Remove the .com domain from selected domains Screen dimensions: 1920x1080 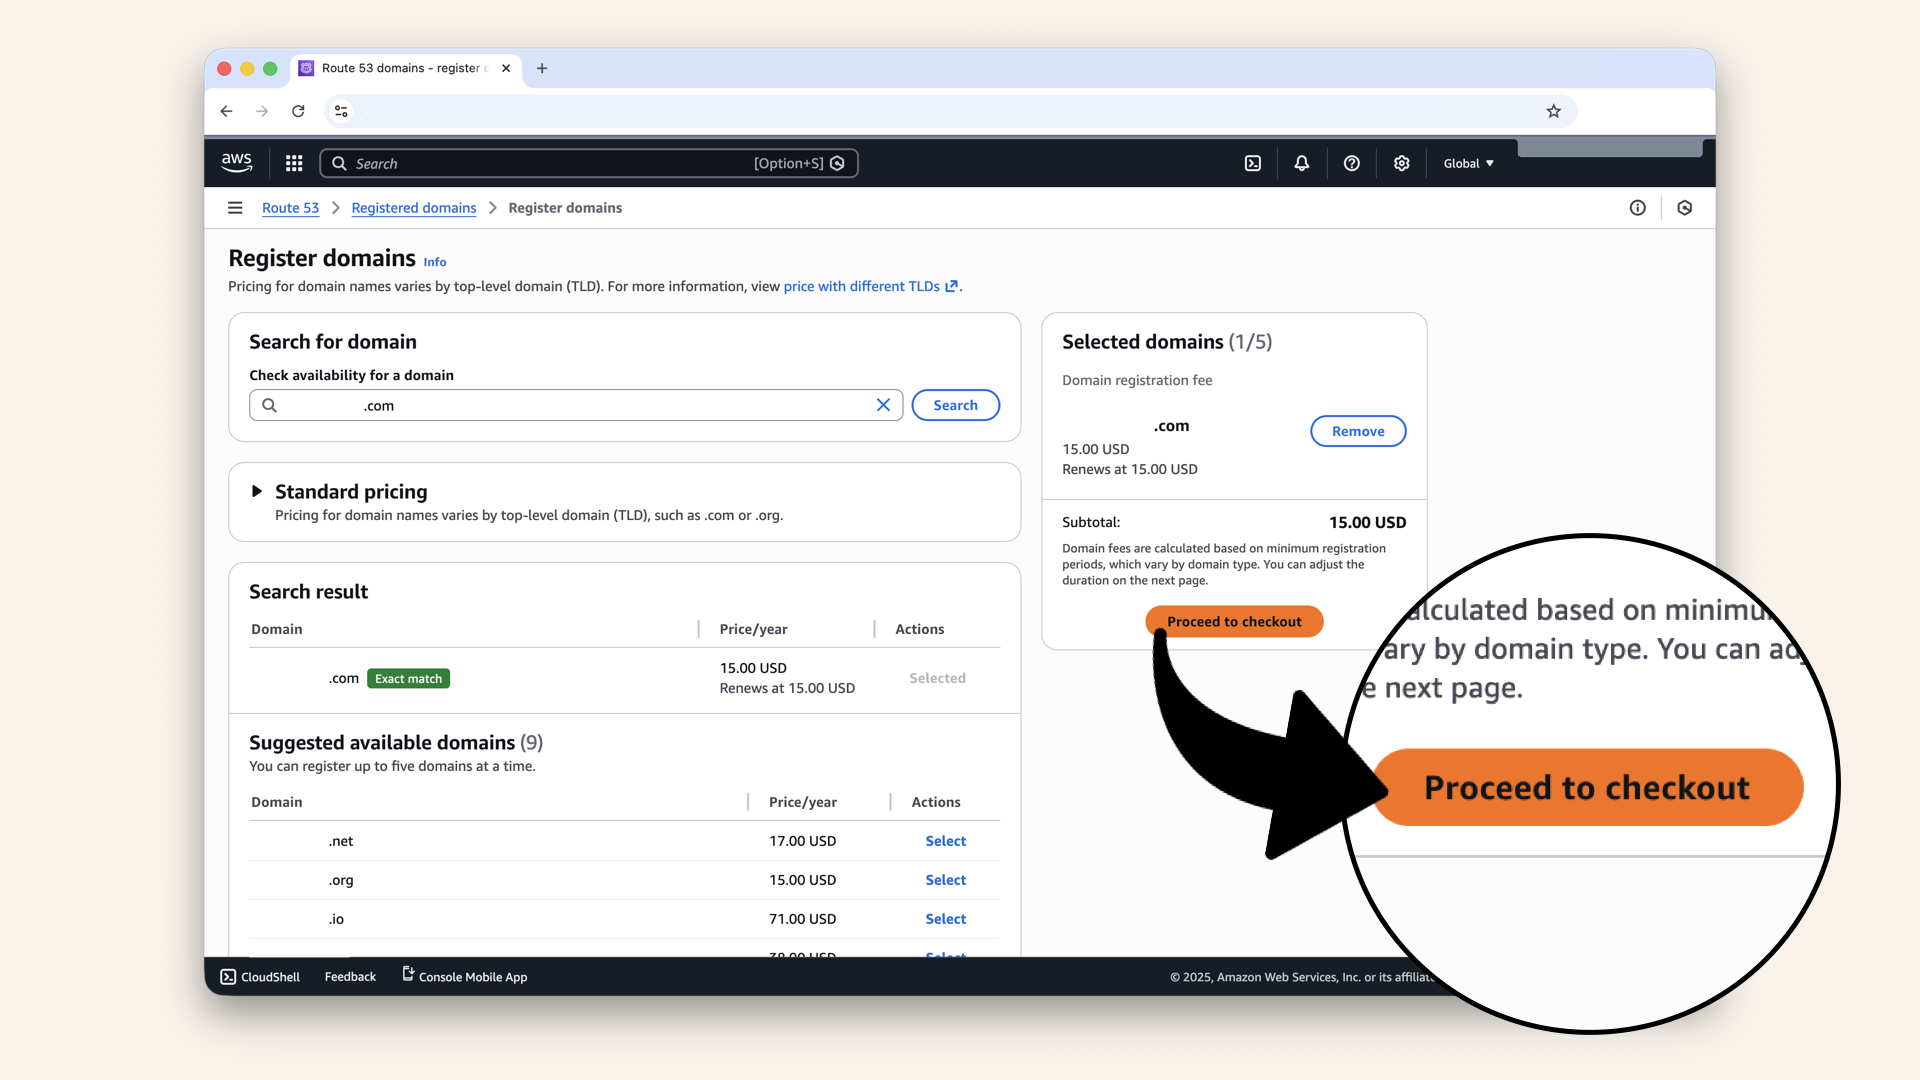pos(1358,430)
